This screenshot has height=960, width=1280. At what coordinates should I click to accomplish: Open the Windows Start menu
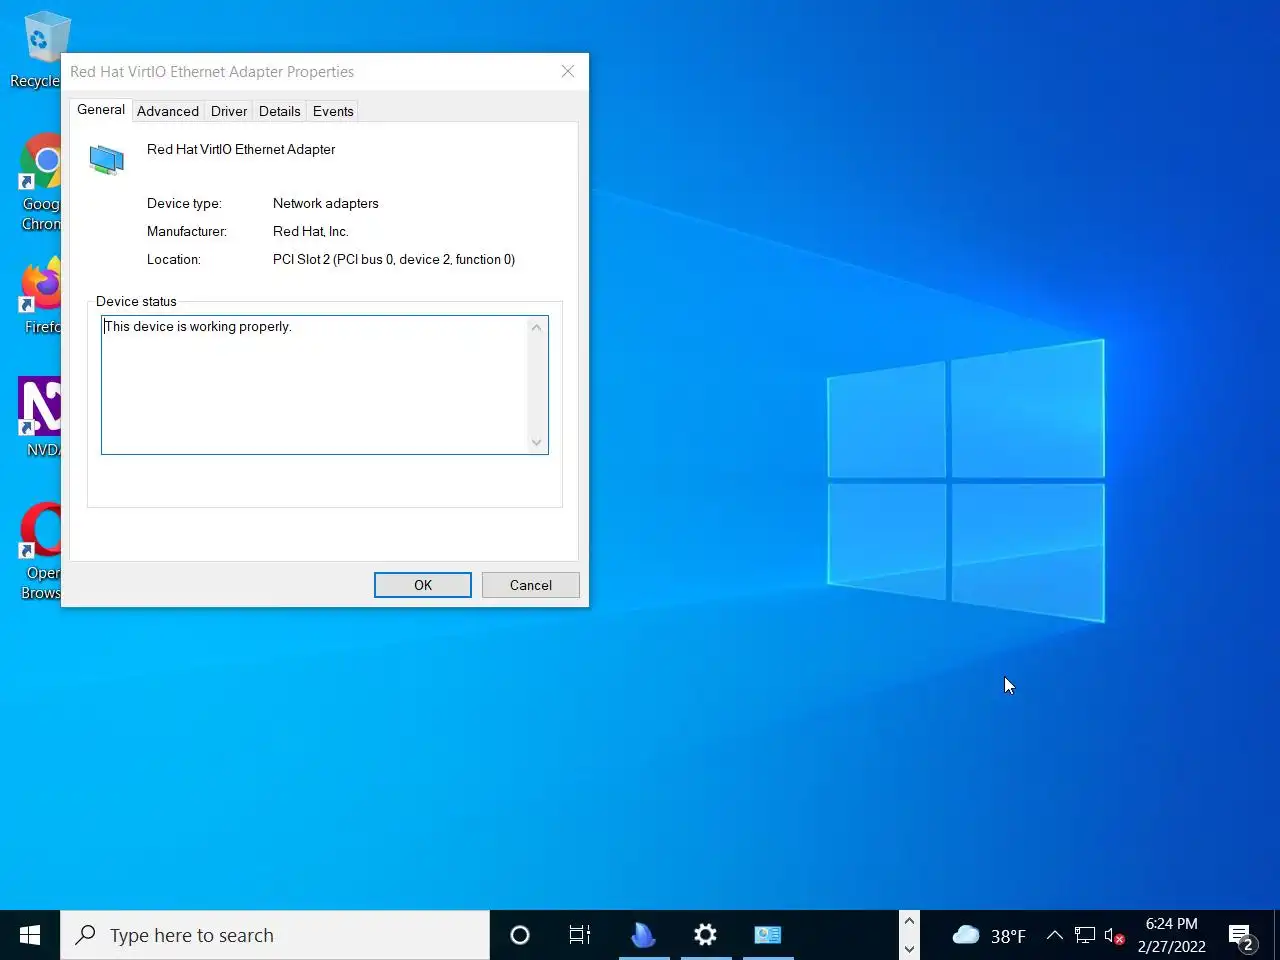[30, 935]
